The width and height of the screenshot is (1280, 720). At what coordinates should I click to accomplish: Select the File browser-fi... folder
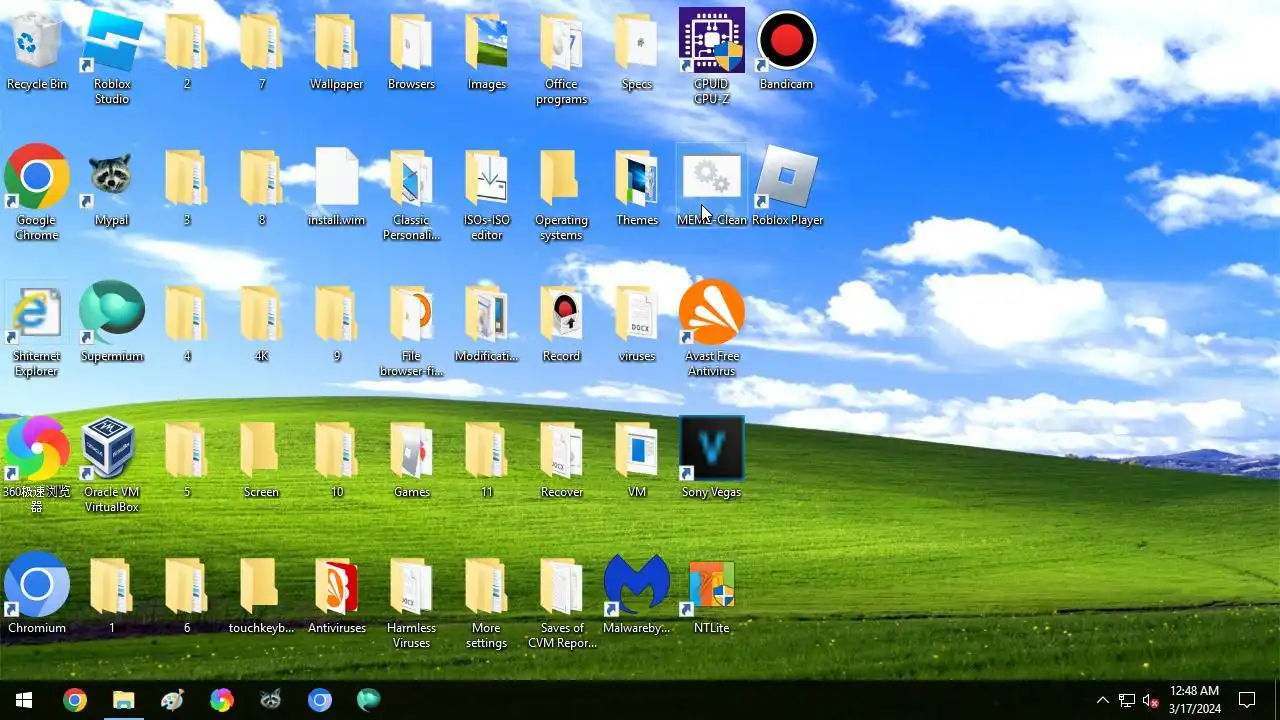(x=411, y=329)
